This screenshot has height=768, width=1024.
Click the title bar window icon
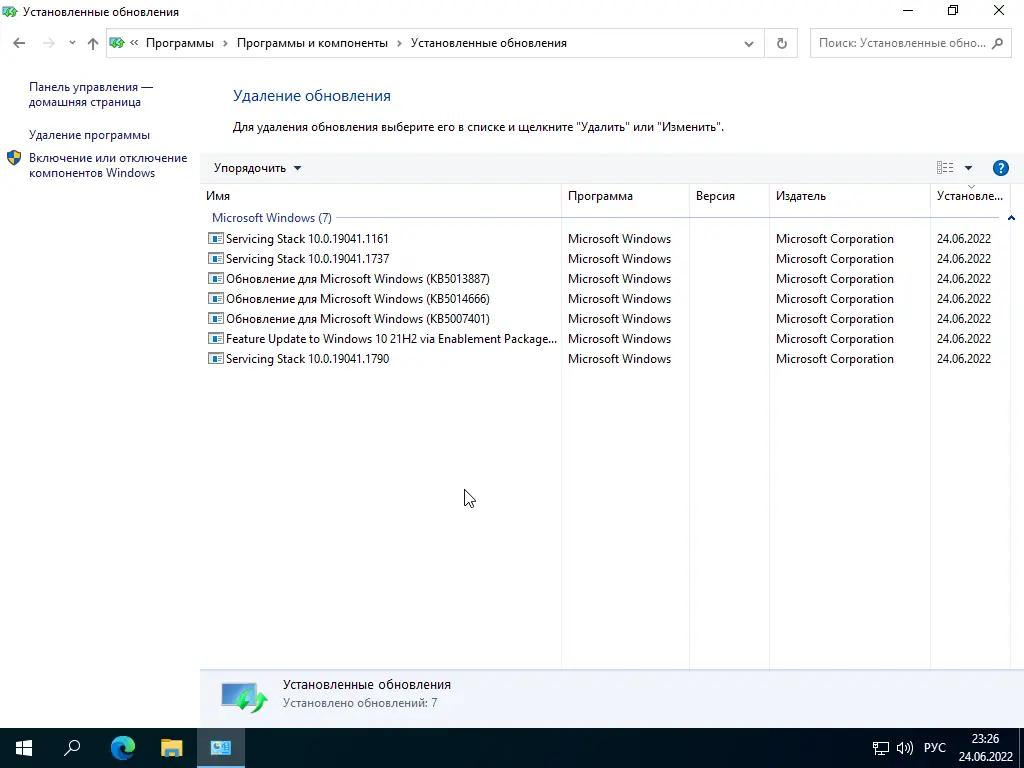pos(10,12)
